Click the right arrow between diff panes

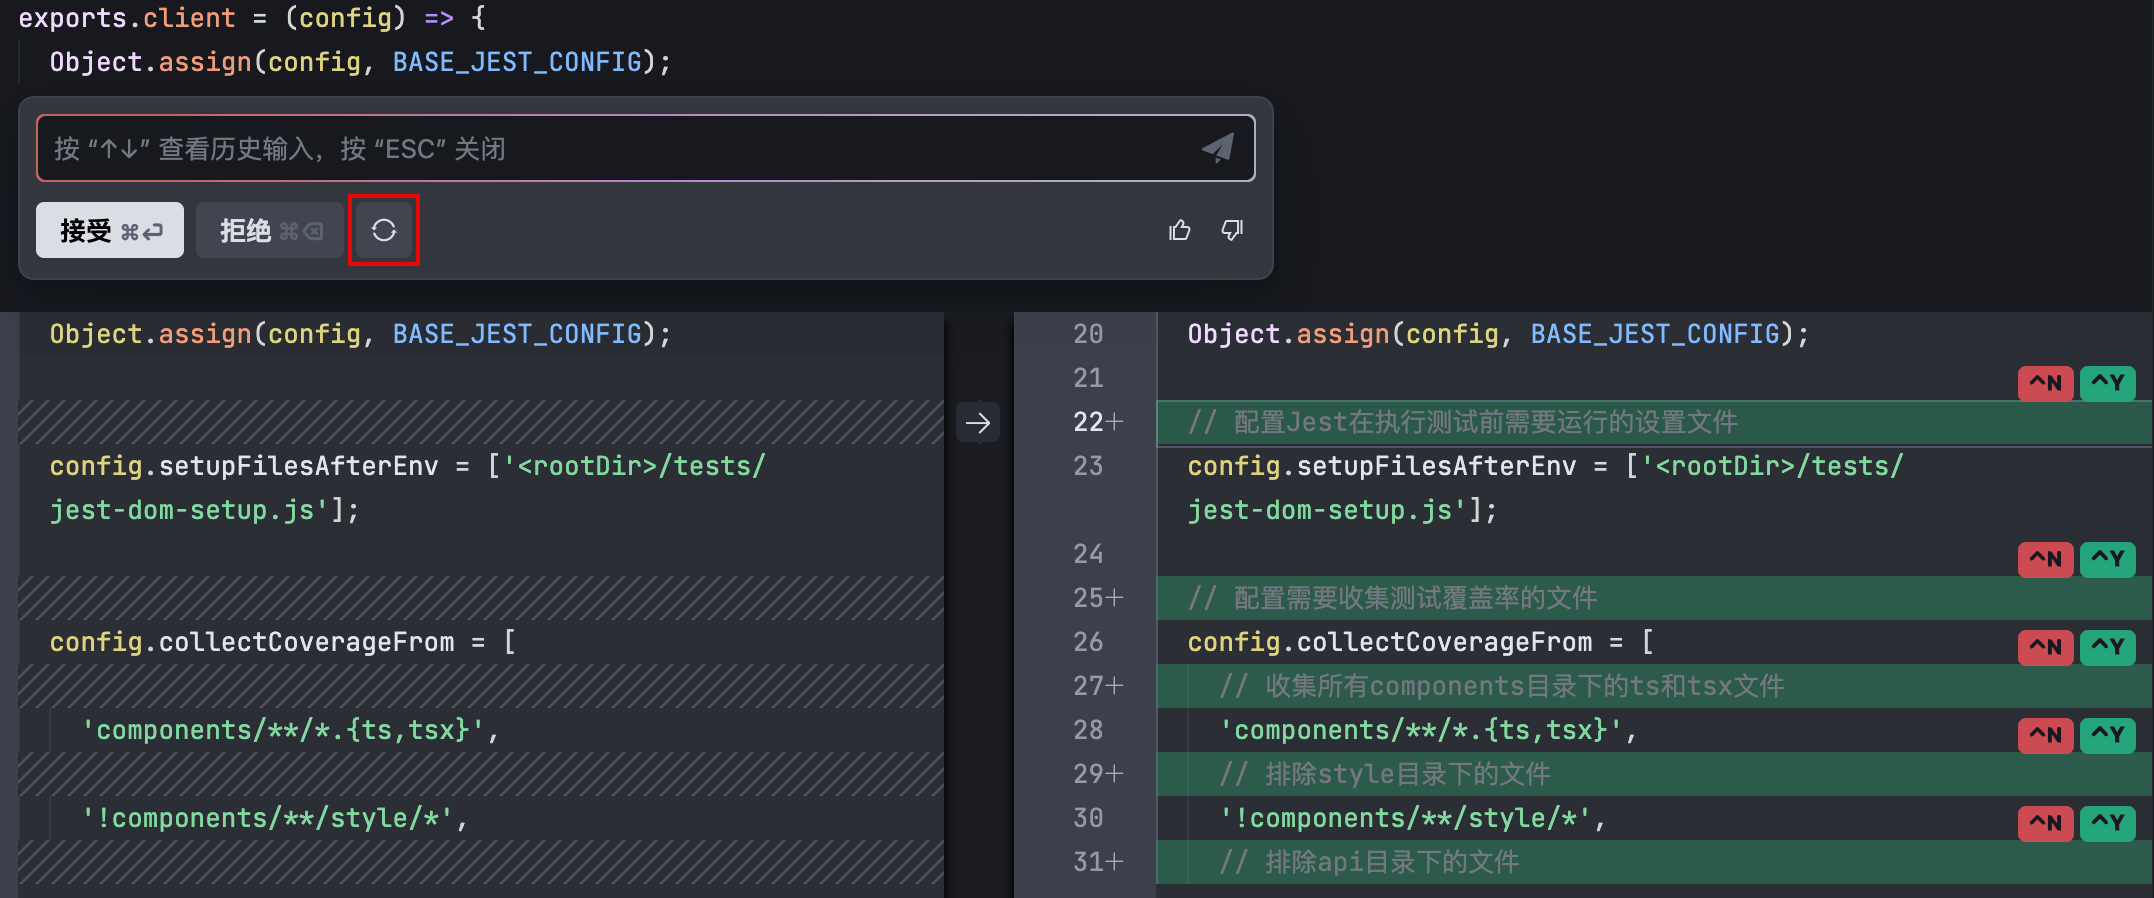(x=978, y=423)
